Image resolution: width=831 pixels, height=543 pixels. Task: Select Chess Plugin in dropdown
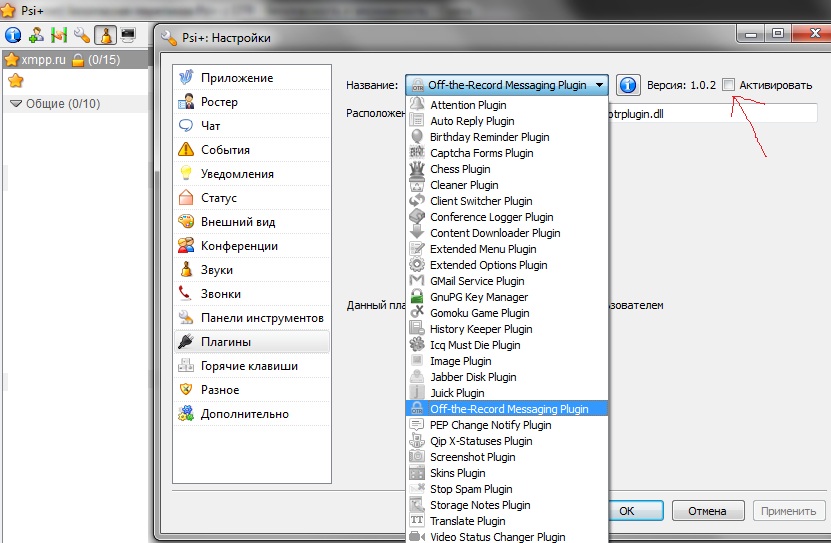[507, 169]
